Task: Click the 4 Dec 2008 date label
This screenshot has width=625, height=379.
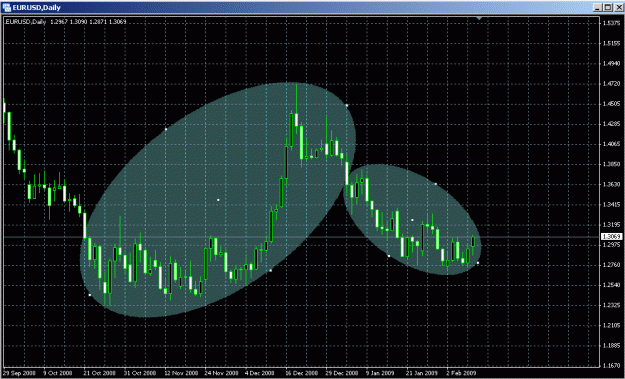Action: tap(259, 373)
